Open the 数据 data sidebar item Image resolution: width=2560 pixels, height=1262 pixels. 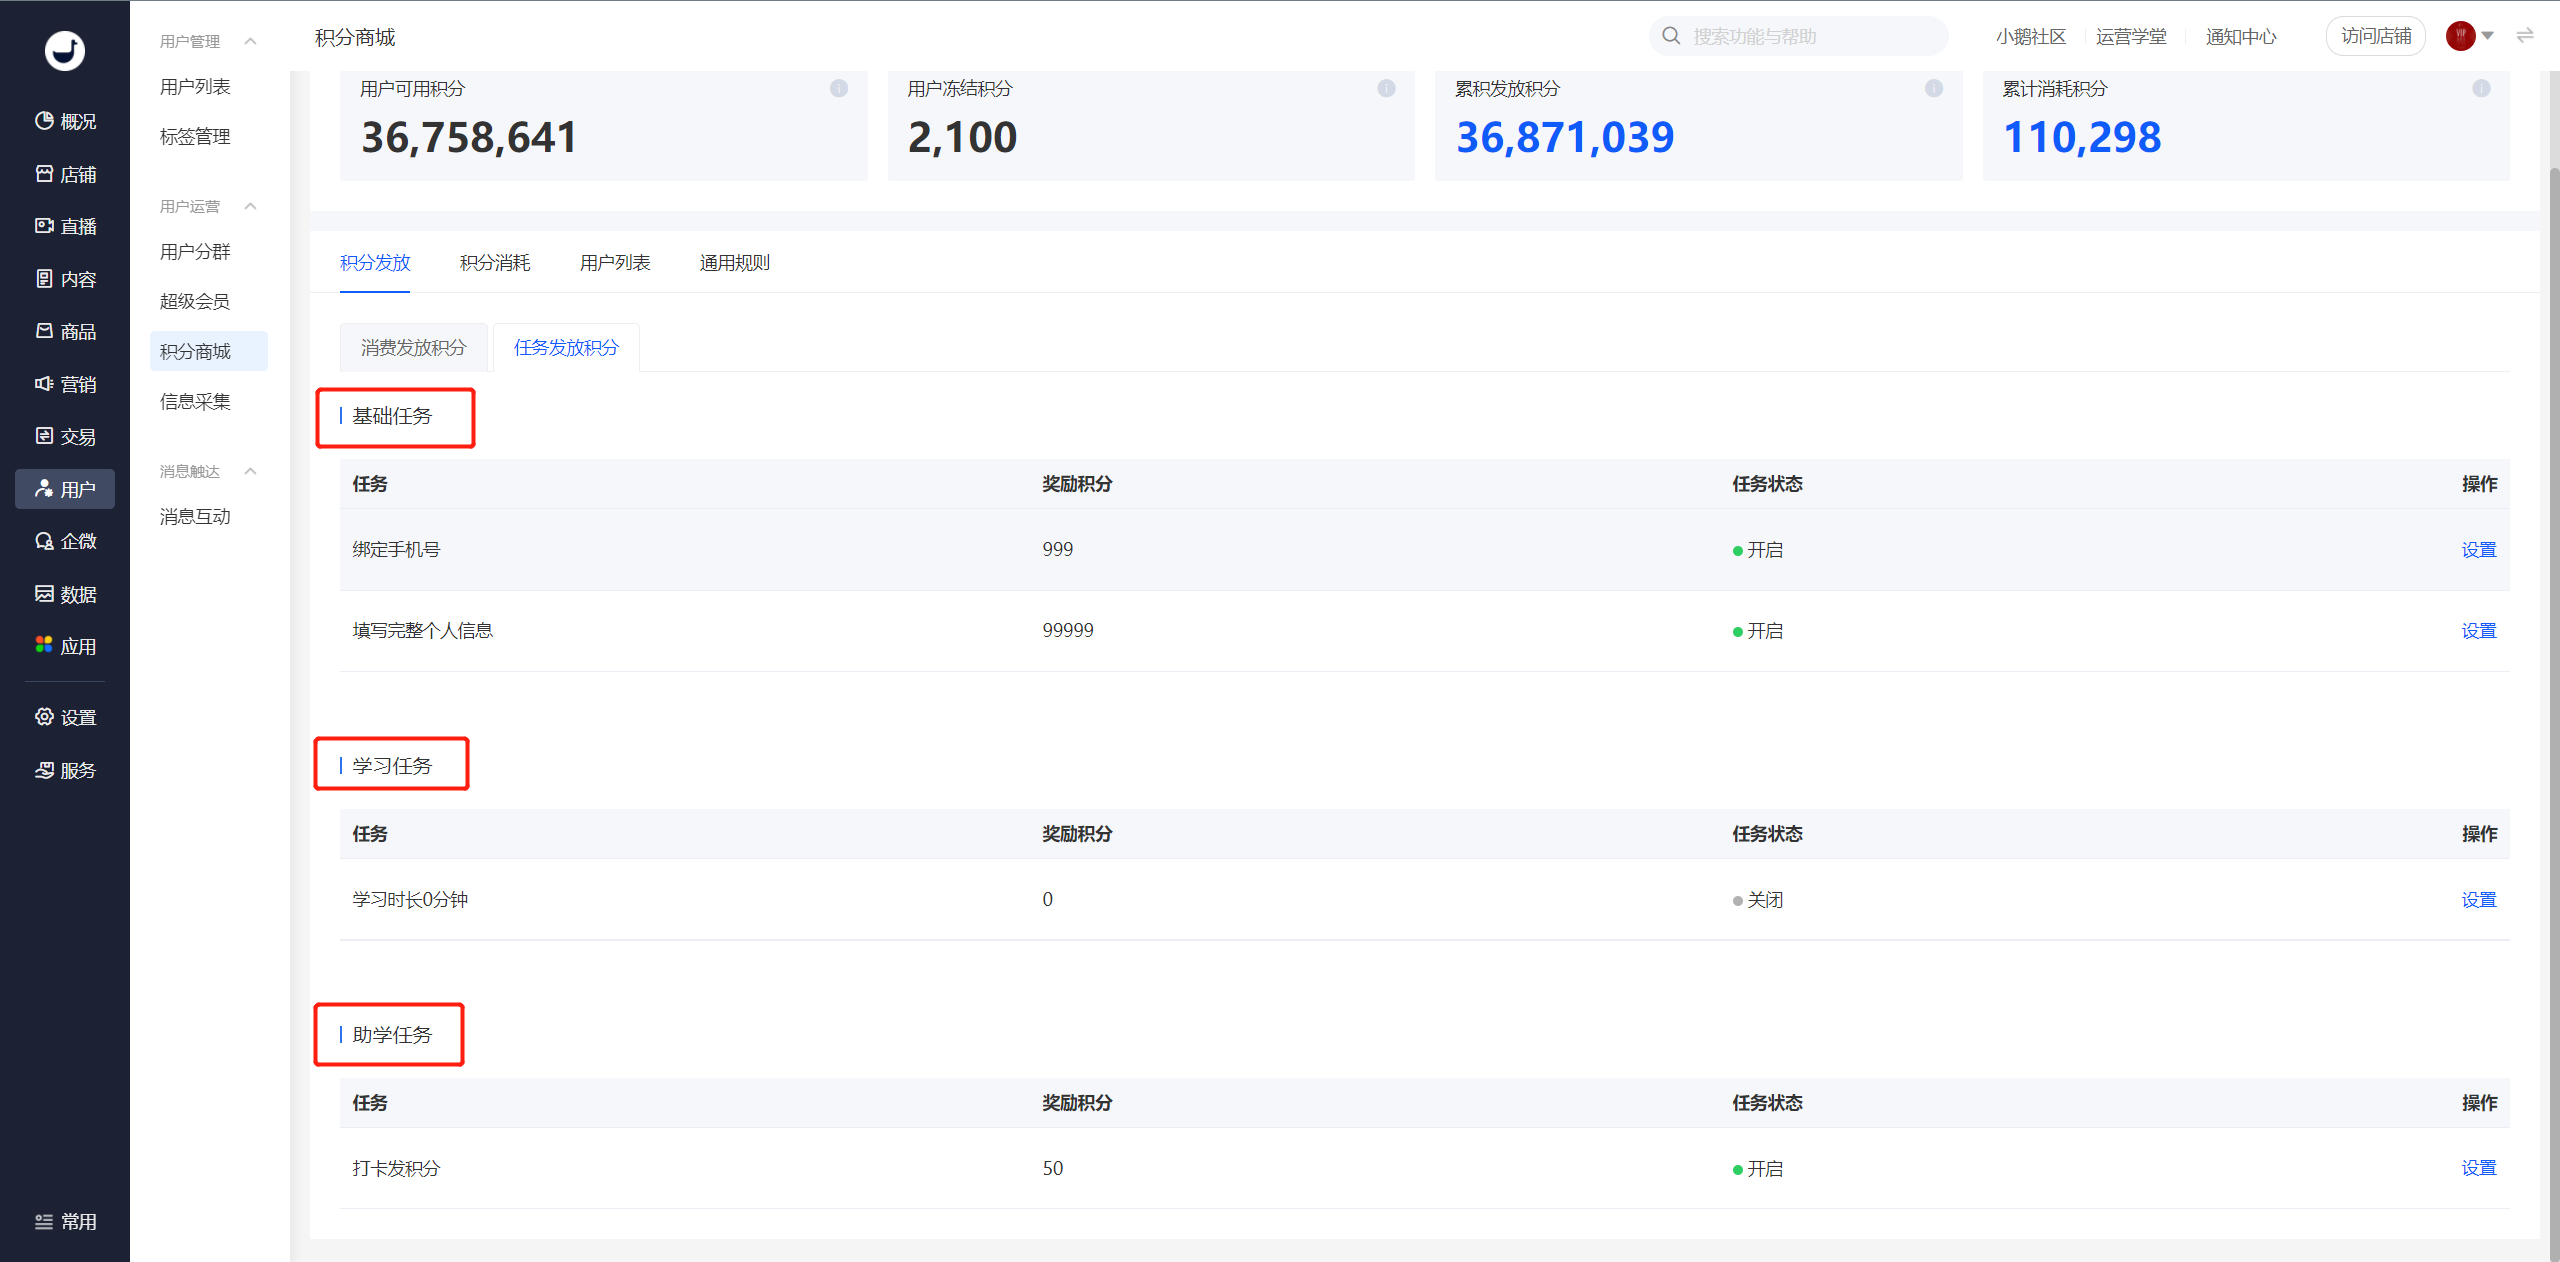click(x=65, y=594)
